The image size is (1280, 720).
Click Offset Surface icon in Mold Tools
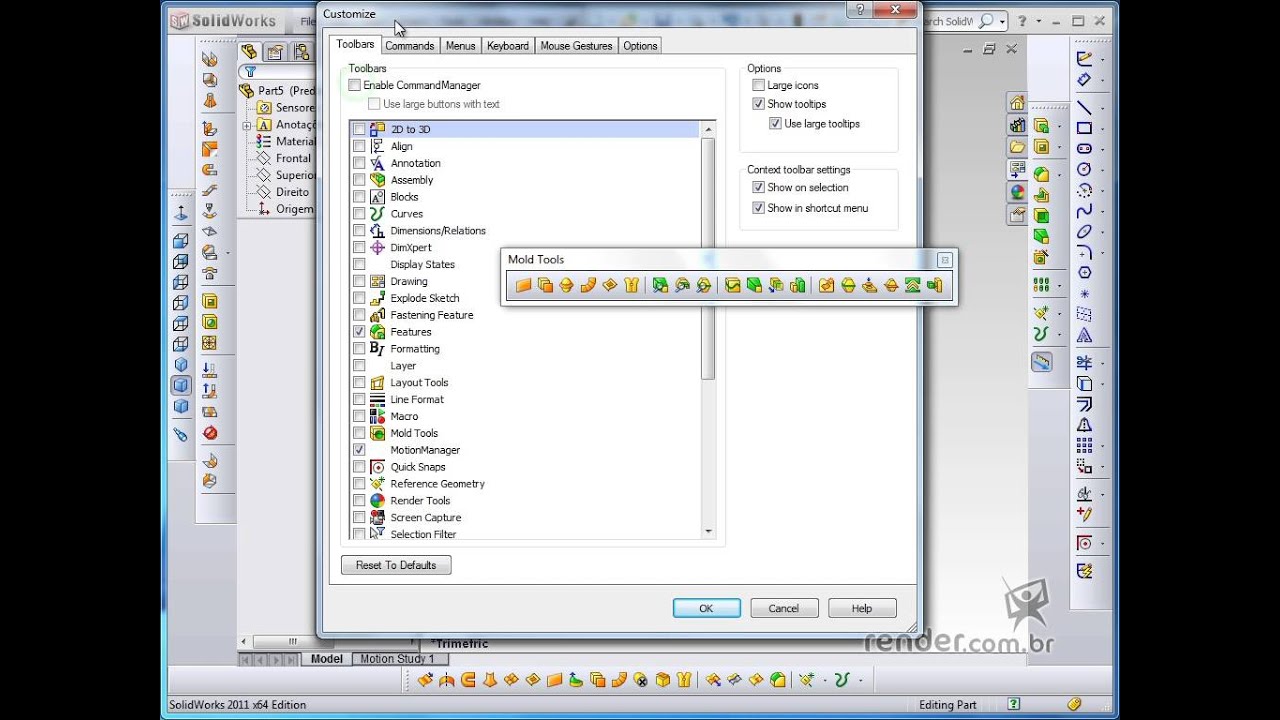coord(545,285)
